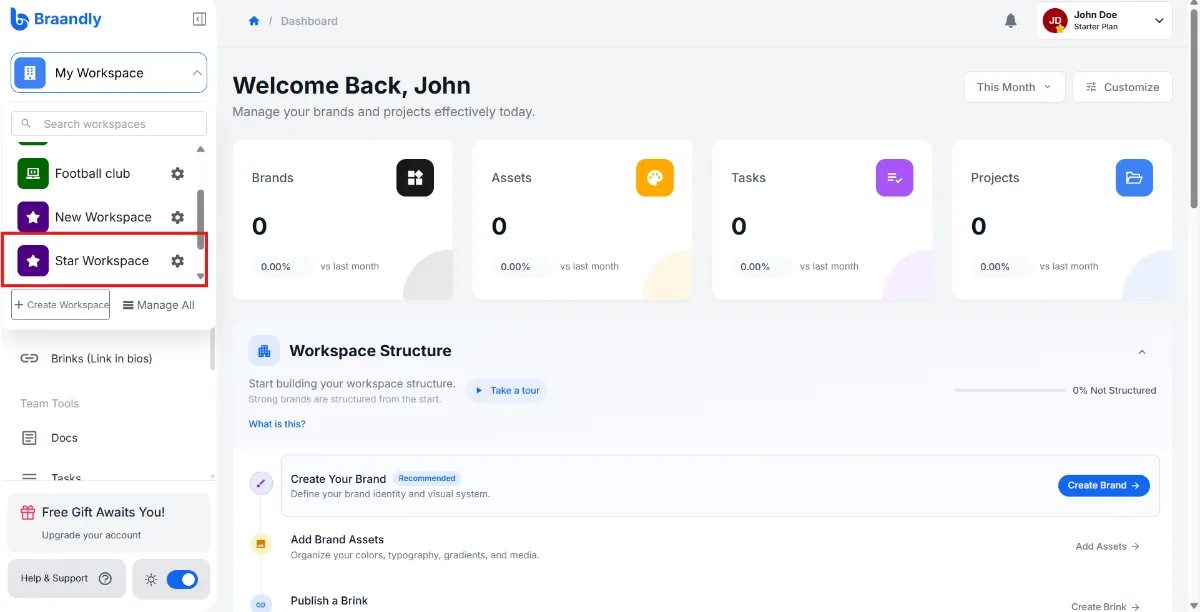
Task: Click the Create Brand button
Action: pyautogui.click(x=1104, y=485)
